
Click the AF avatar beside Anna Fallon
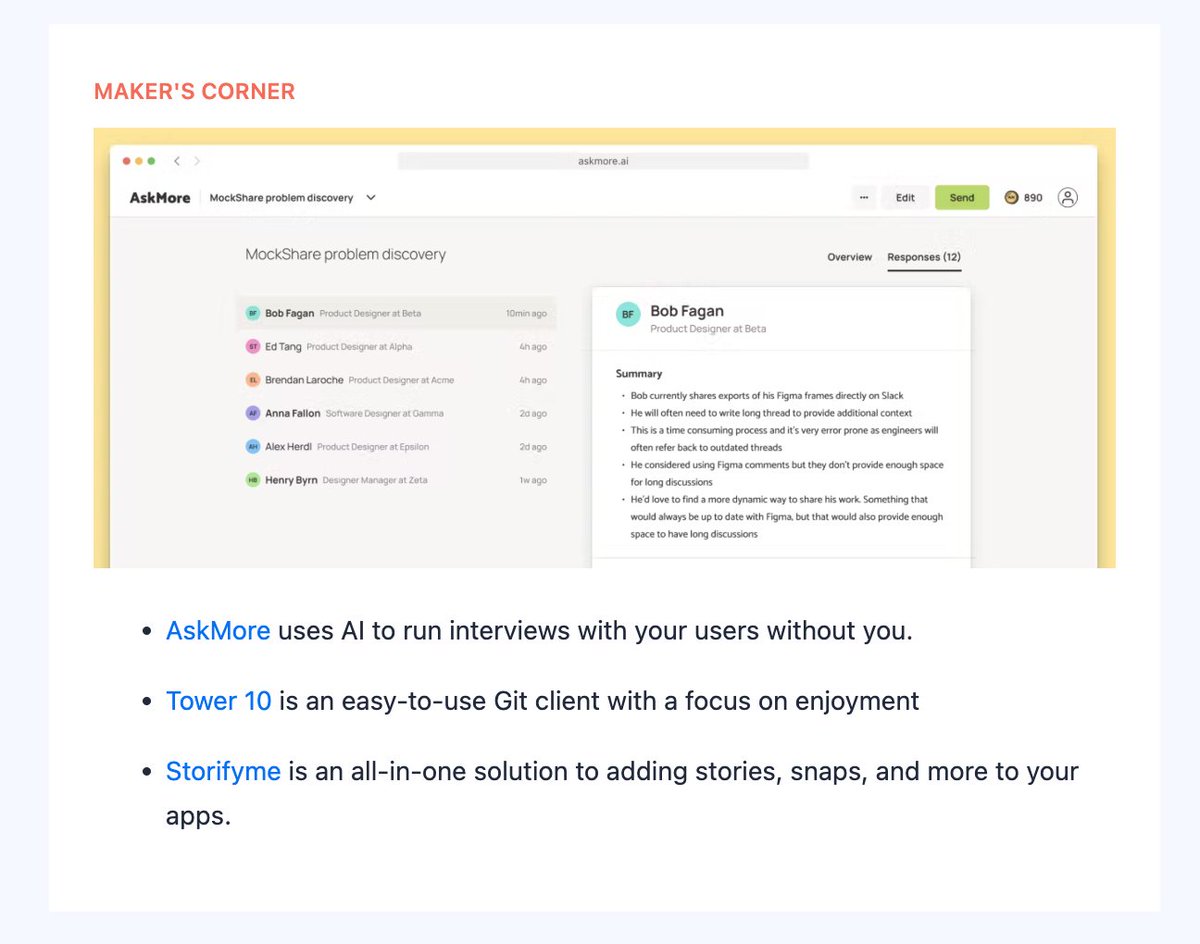pyautogui.click(x=253, y=413)
